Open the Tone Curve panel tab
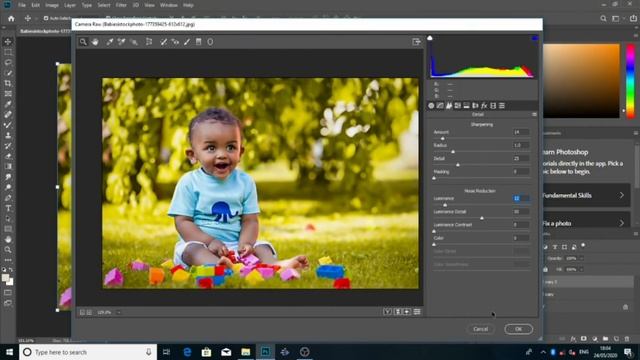 tap(440, 106)
